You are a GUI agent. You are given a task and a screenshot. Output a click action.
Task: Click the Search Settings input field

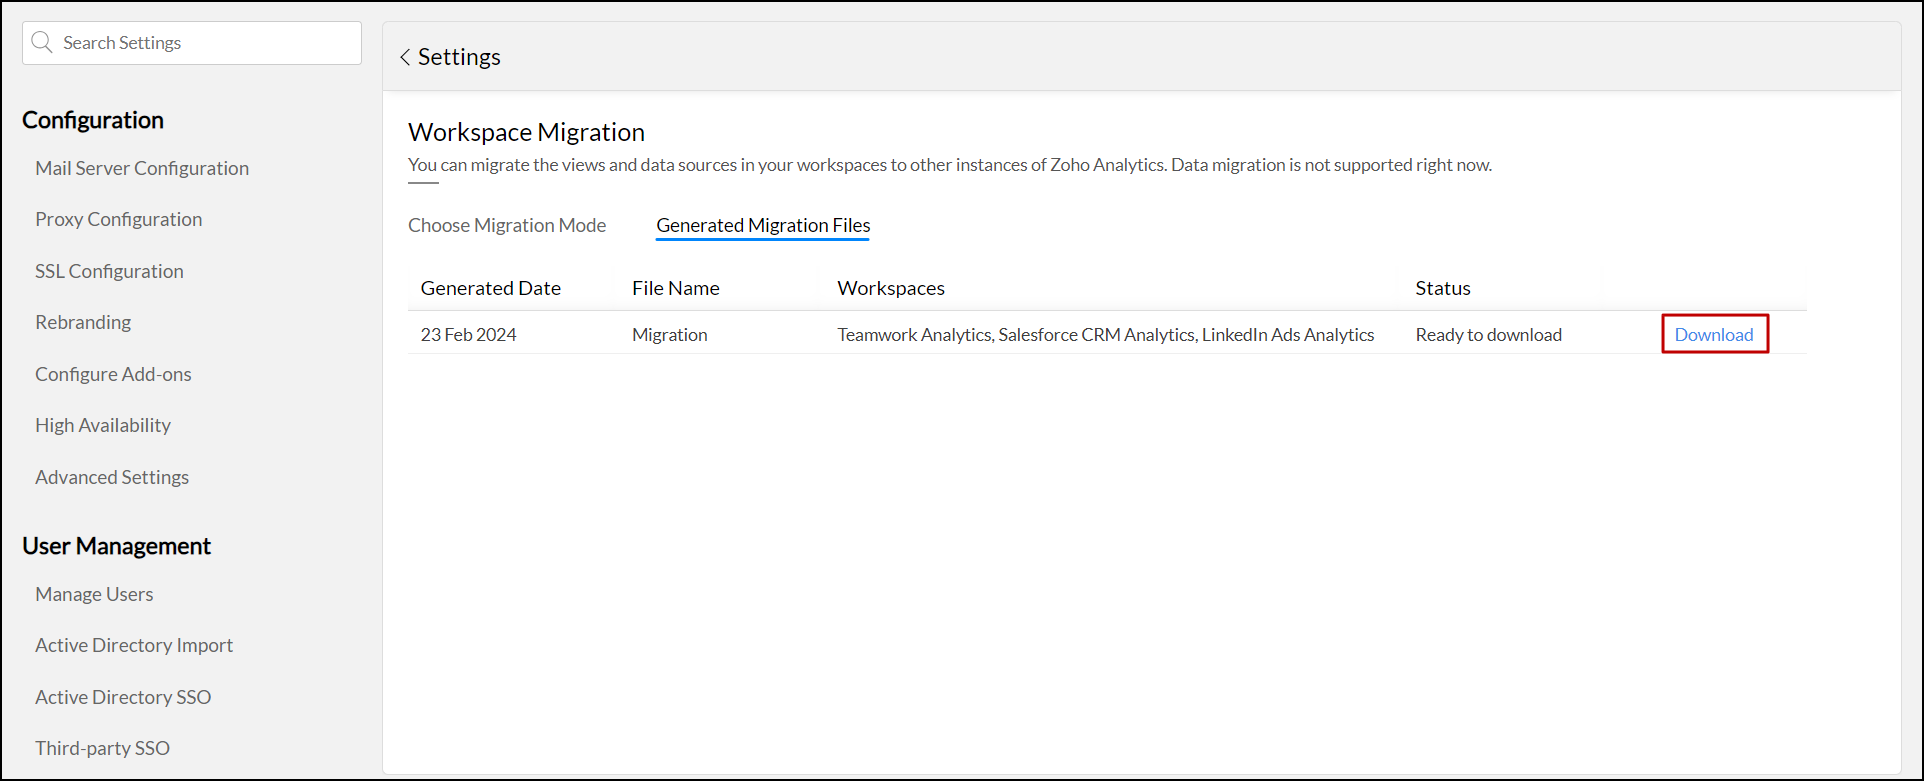[x=205, y=43]
